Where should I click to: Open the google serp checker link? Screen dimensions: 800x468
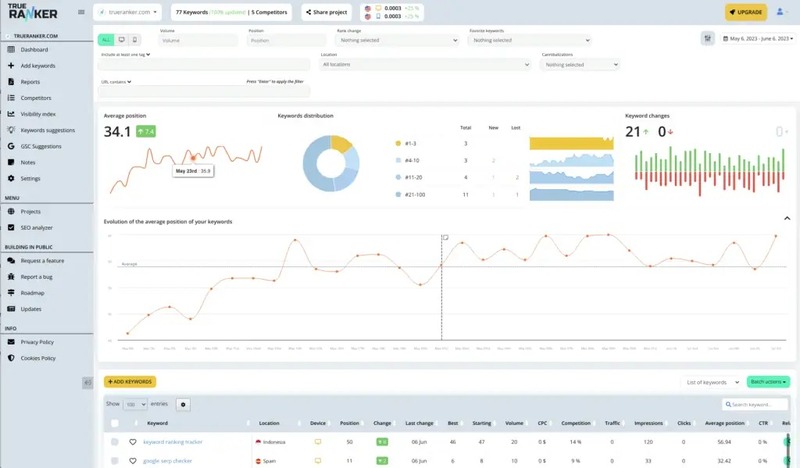[x=167, y=461]
